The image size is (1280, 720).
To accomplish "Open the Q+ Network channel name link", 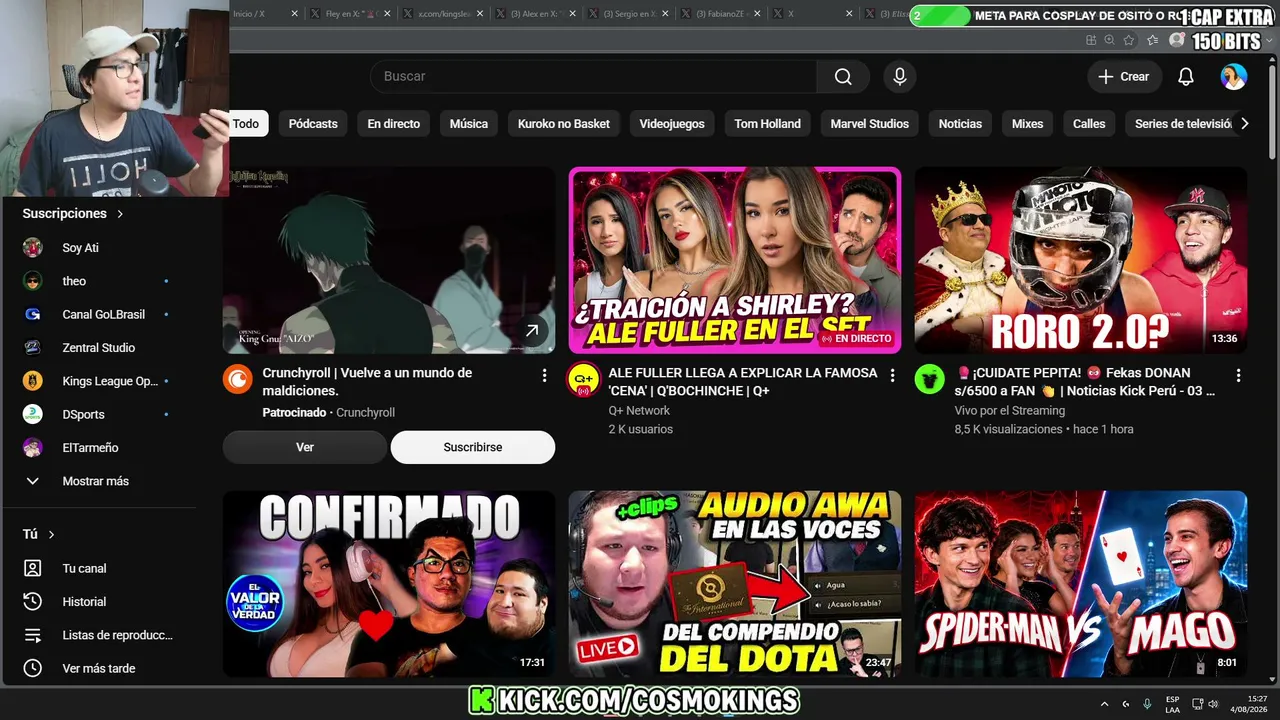I will [x=639, y=410].
